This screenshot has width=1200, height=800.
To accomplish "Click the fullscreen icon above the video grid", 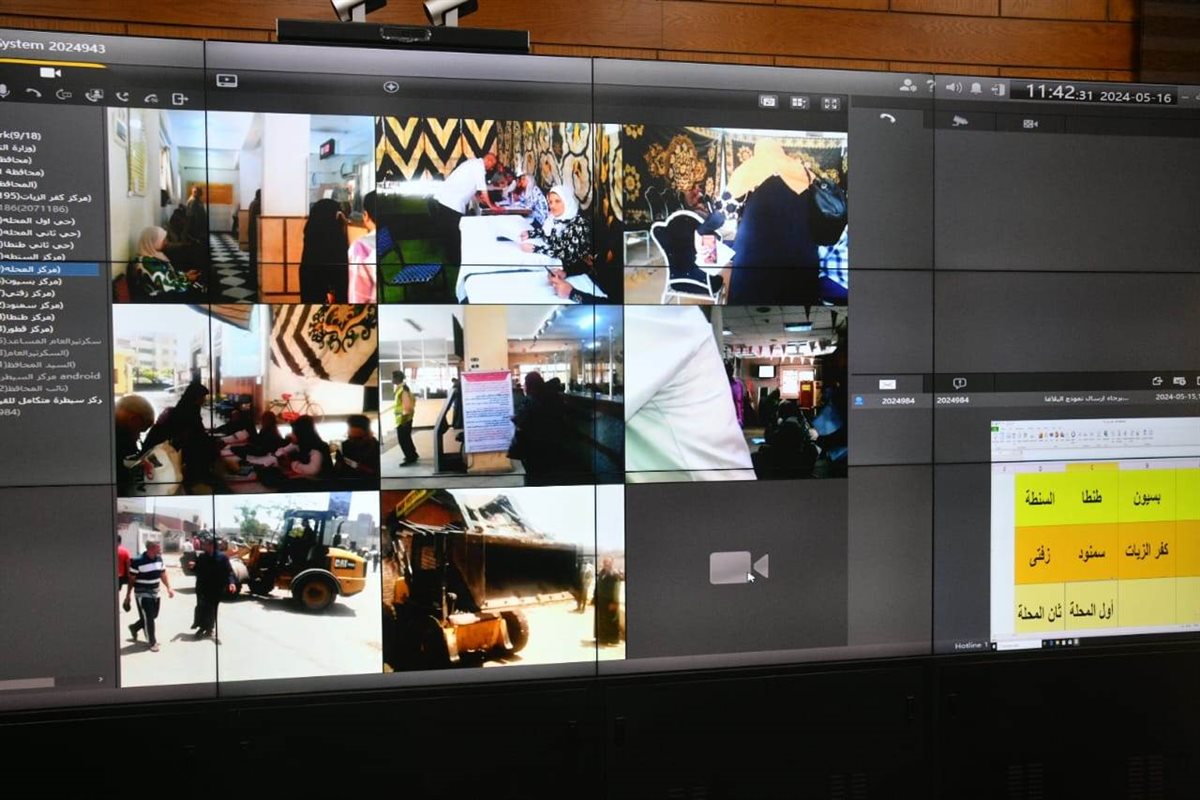I will pos(831,102).
